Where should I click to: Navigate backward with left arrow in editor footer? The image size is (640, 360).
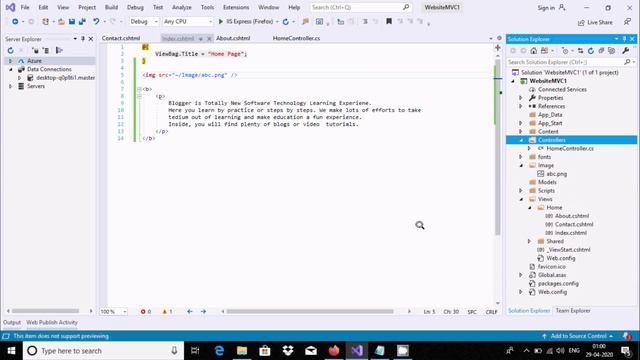pyautogui.click(x=190, y=311)
